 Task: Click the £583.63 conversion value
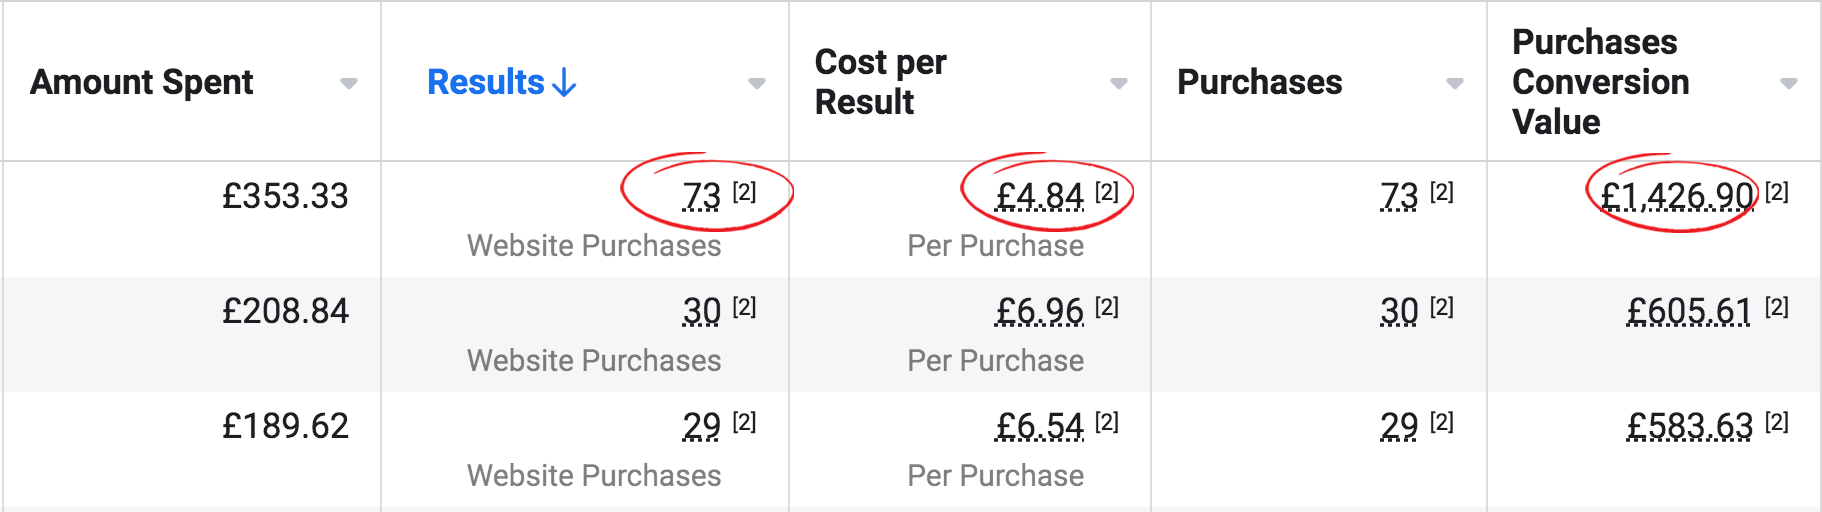[1689, 426]
